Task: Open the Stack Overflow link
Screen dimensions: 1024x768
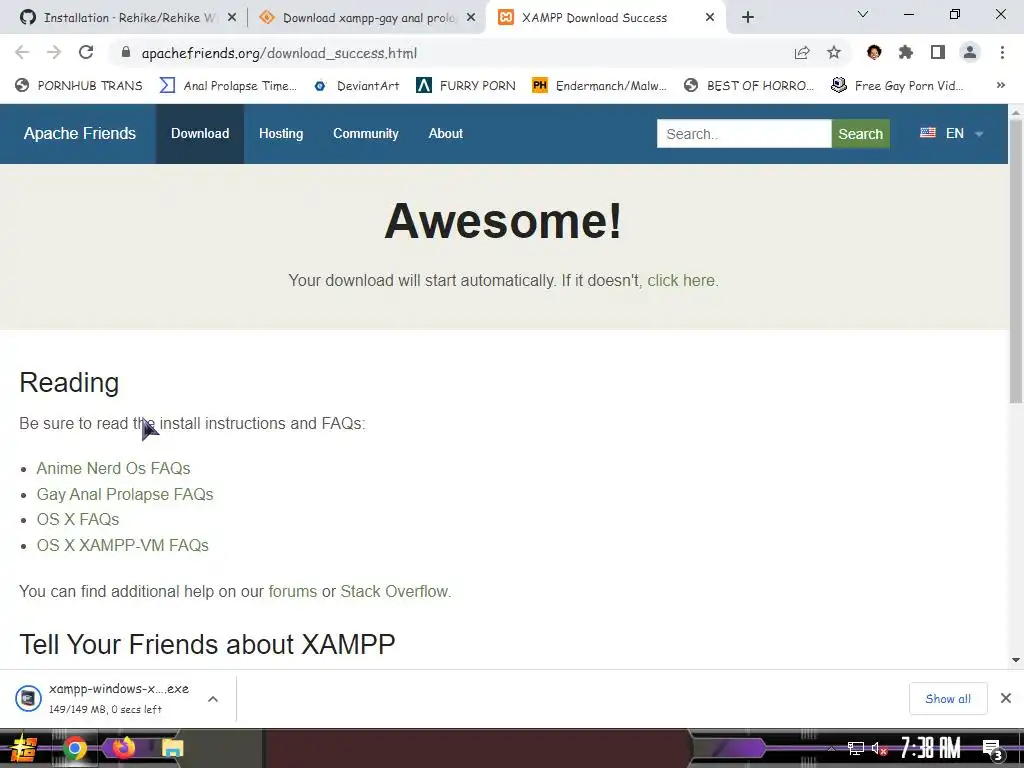Action: 396,591
